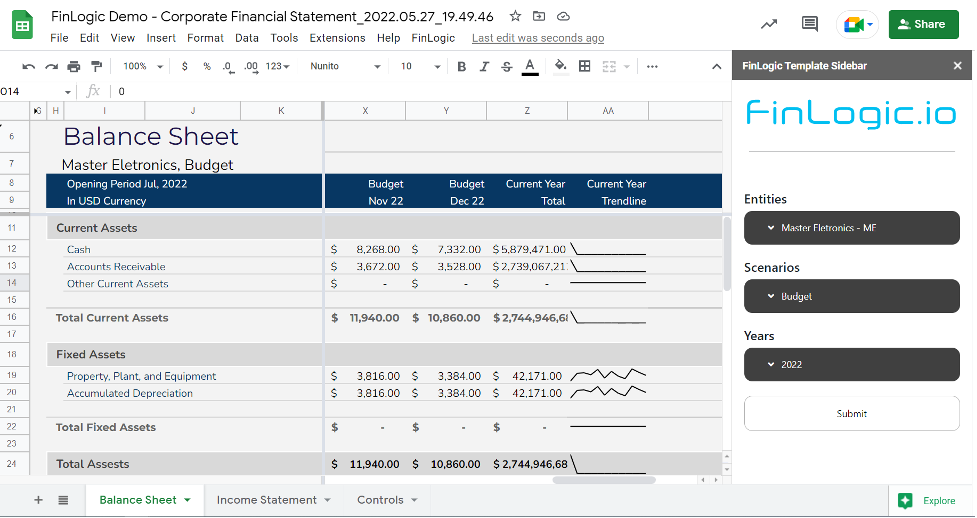The height and width of the screenshot is (518, 977).
Task: Open the number format 123 dropdown
Action: point(277,66)
